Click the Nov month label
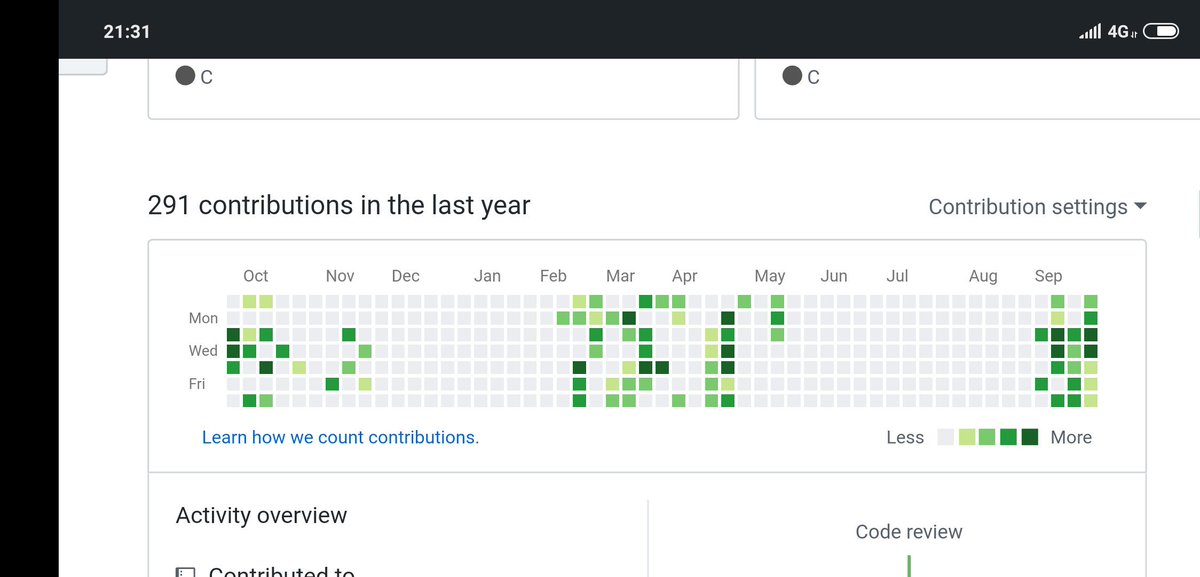Image resolution: width=1200 pixels, height=577 pixels. 340,276
